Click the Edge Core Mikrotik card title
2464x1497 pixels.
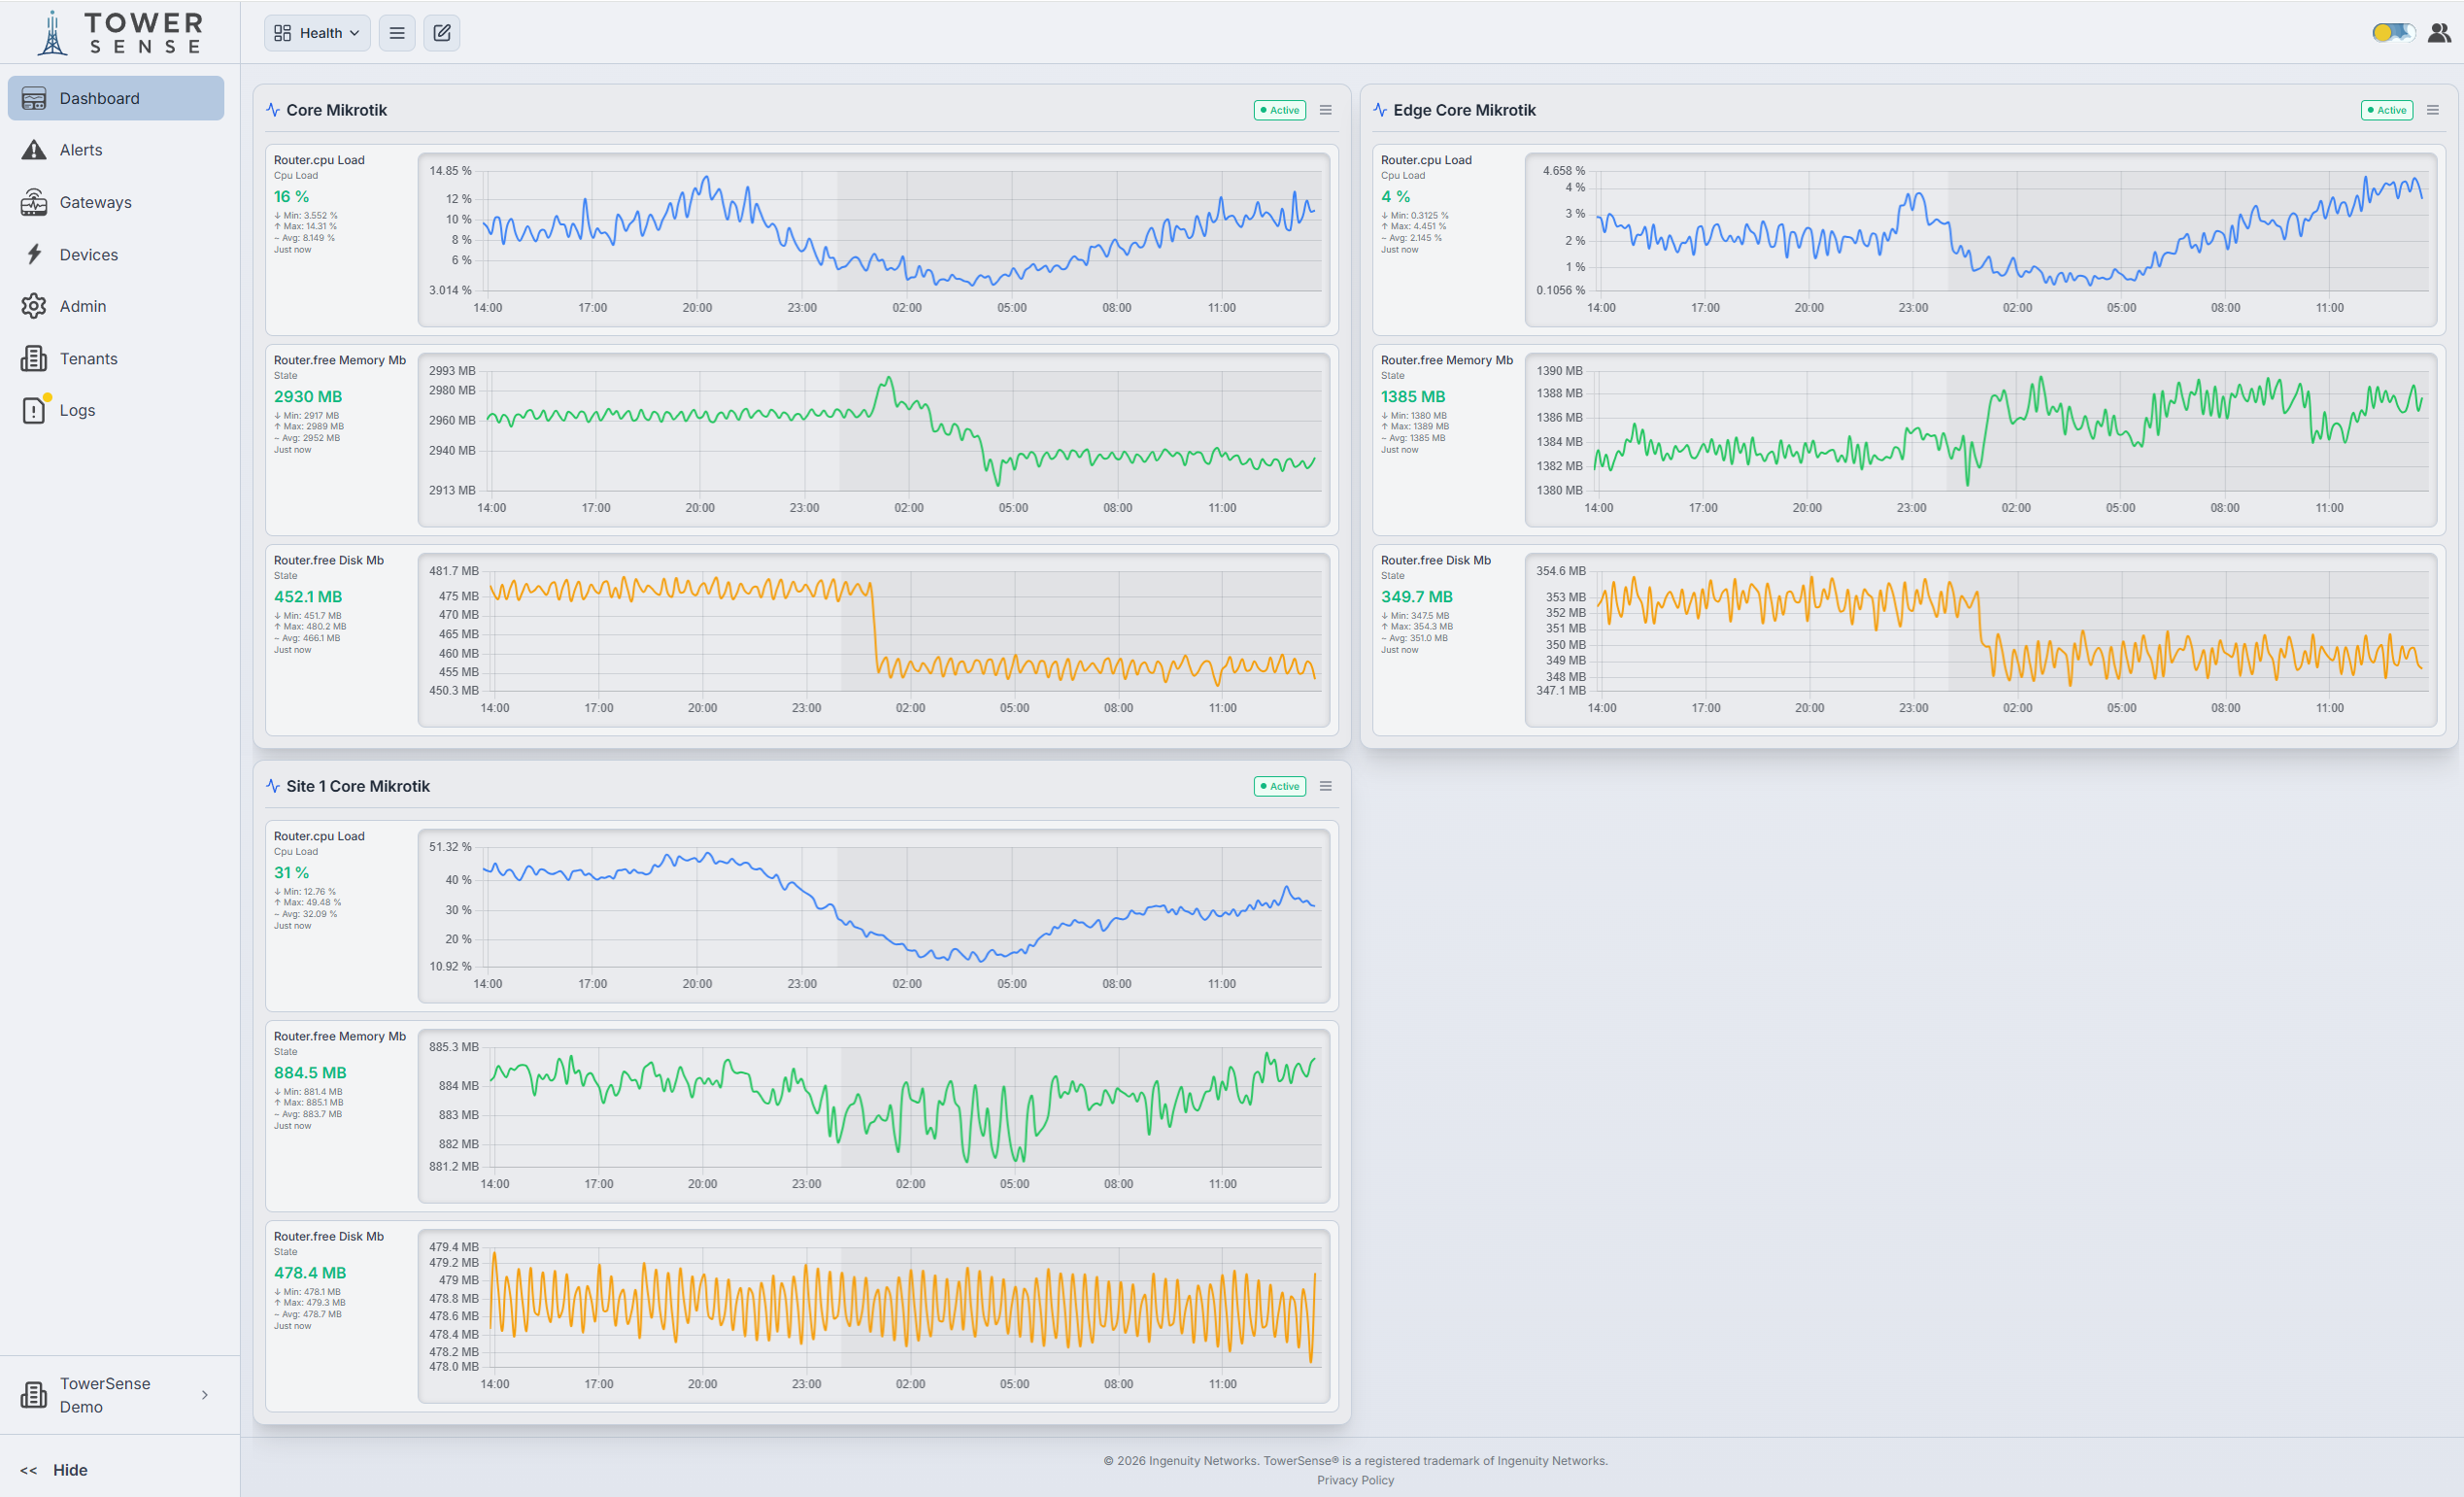[1464, 110]
